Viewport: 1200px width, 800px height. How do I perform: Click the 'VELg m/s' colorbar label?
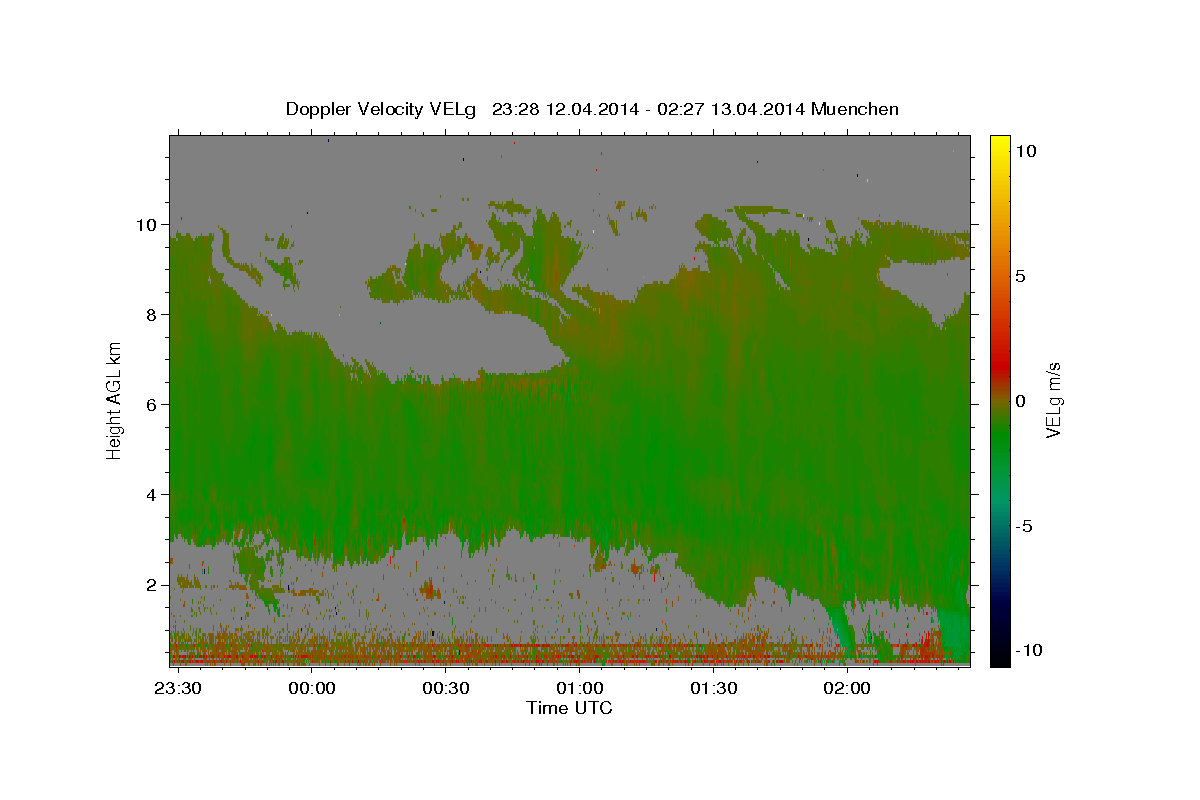click(x=1053, y=399)
